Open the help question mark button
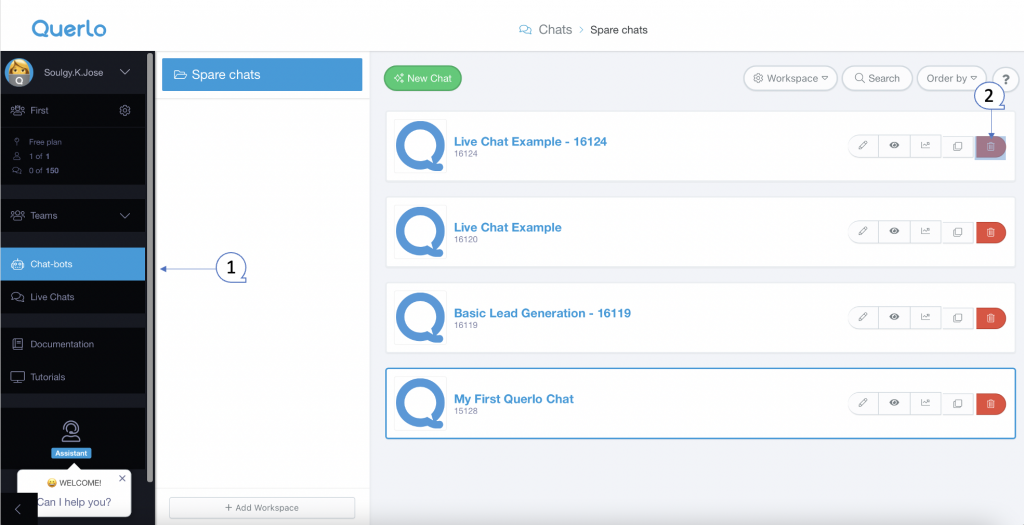 pyautogui.click(x=1006, y=79)
